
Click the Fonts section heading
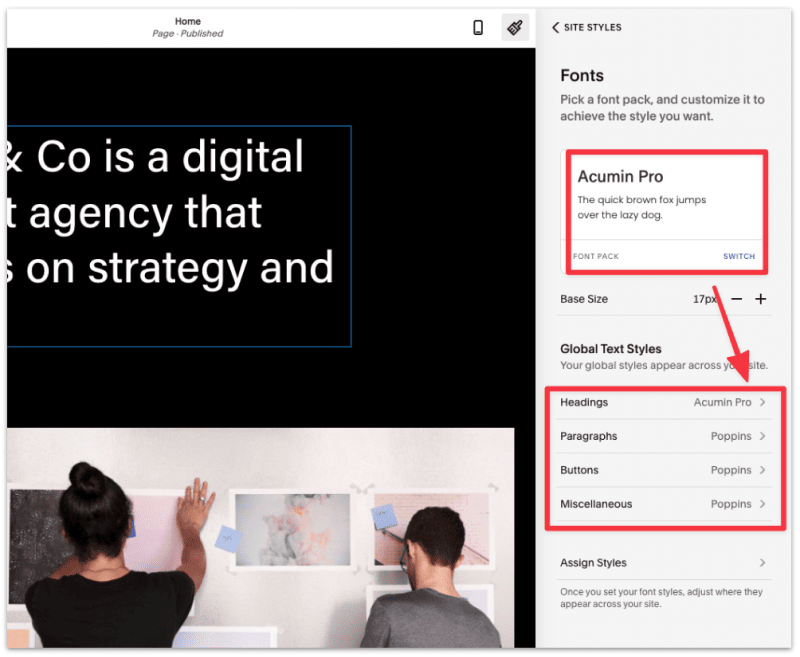pyautogui.click(x=581, y=75)
